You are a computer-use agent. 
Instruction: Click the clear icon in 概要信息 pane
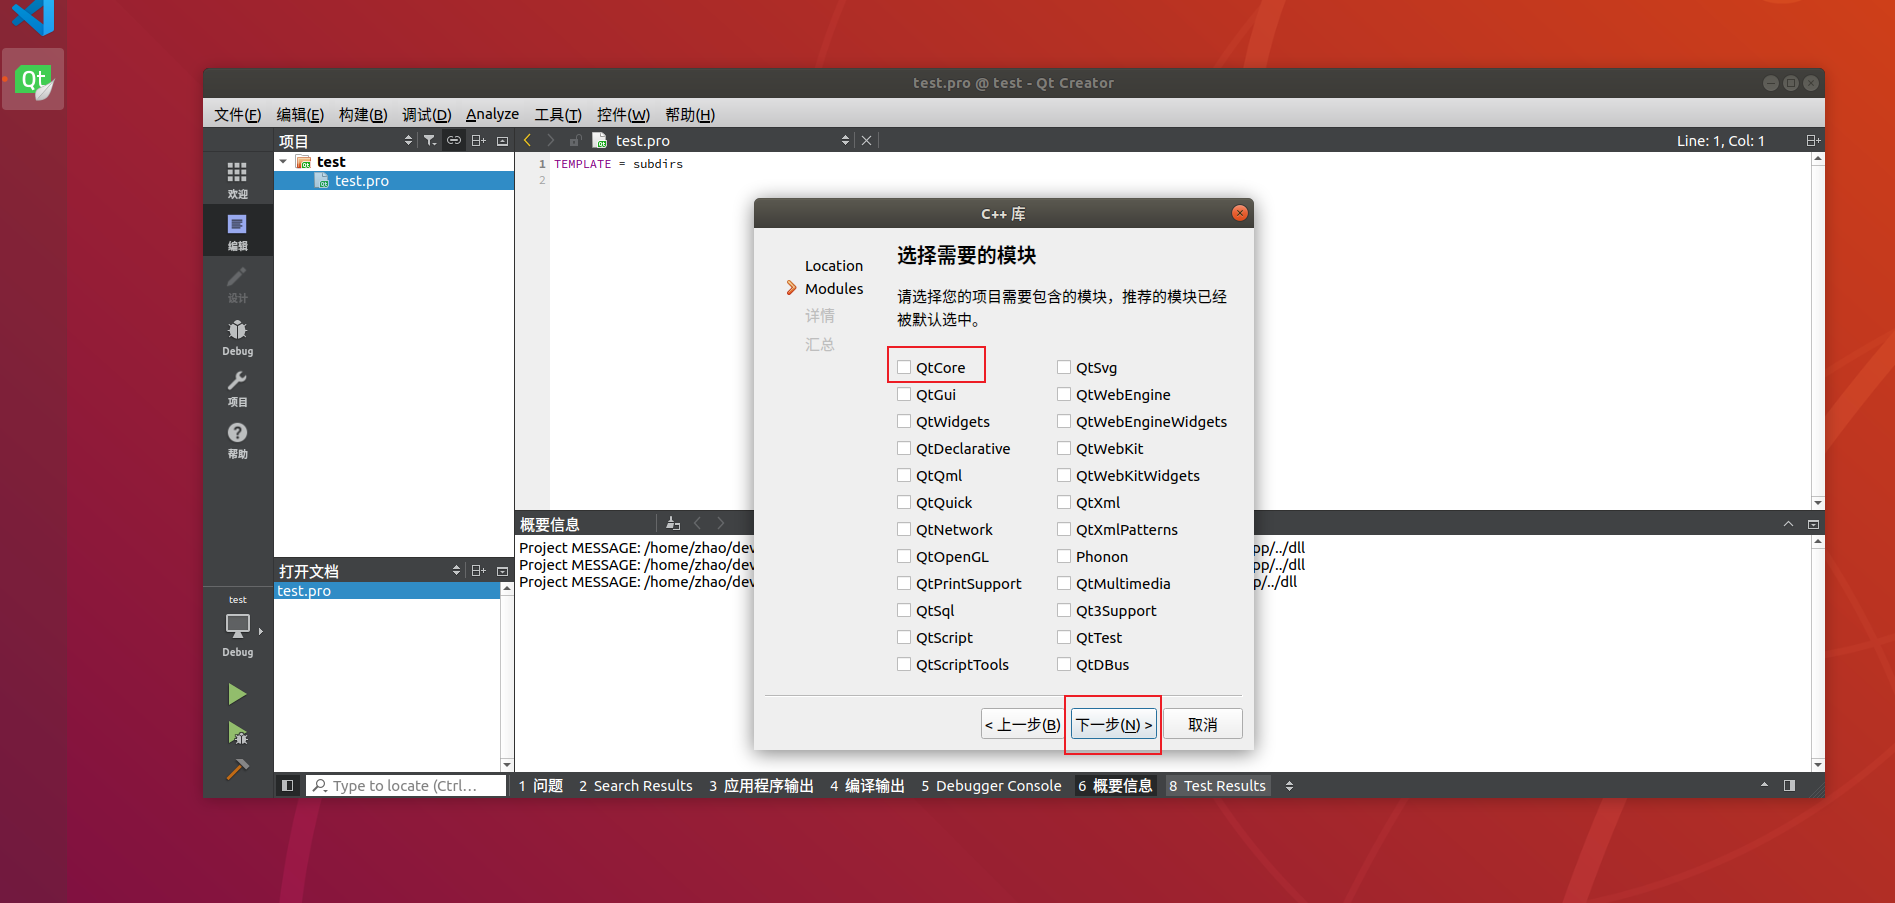click(x=673, y=523)
